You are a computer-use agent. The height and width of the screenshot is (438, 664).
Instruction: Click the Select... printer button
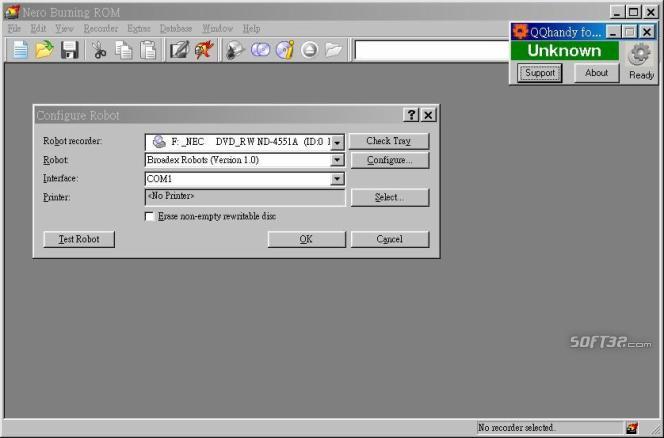pyautogui.click(x=390, y=198)
